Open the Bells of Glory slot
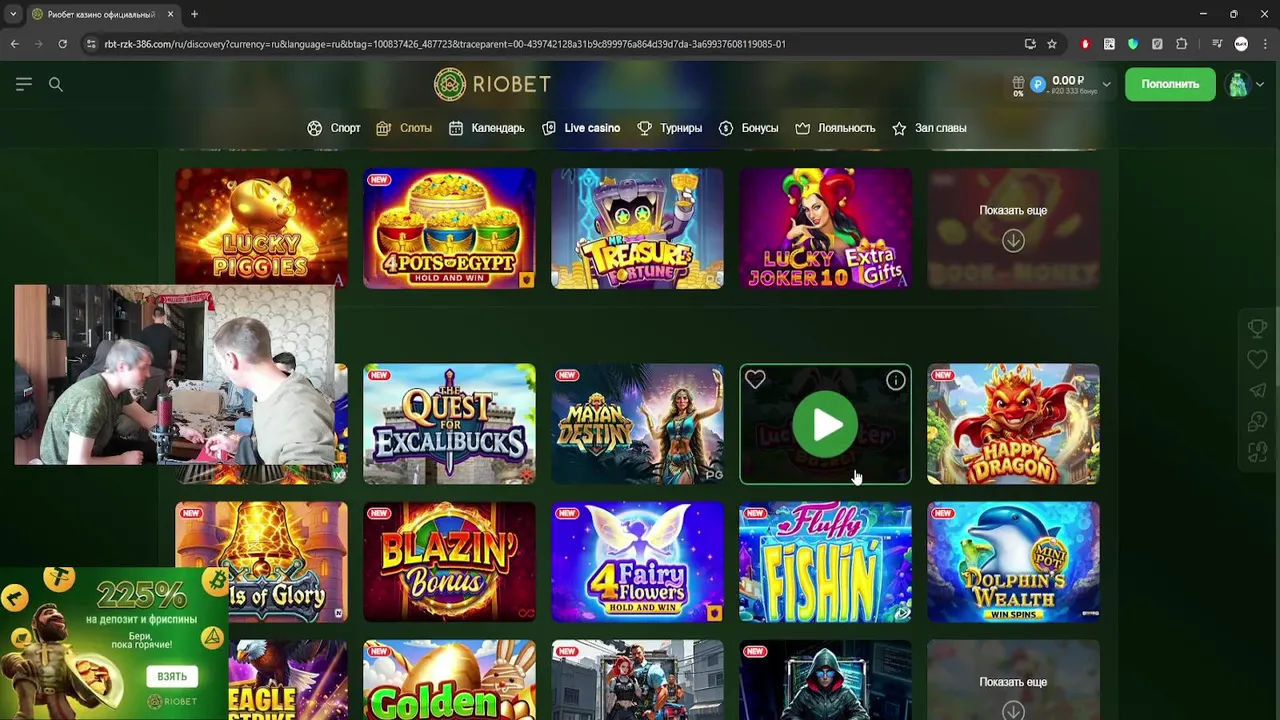 coord(261,562)
